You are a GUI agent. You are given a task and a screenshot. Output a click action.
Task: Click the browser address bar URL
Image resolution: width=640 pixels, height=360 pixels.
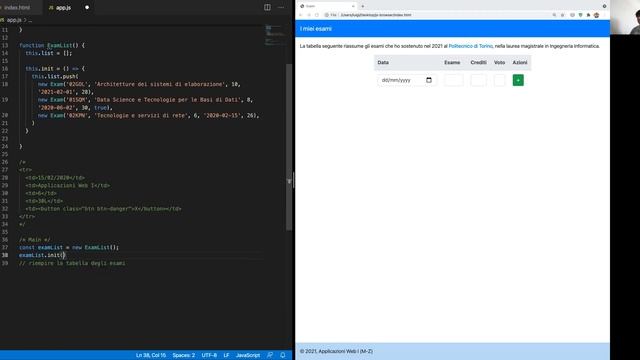(x=376, y=15)
